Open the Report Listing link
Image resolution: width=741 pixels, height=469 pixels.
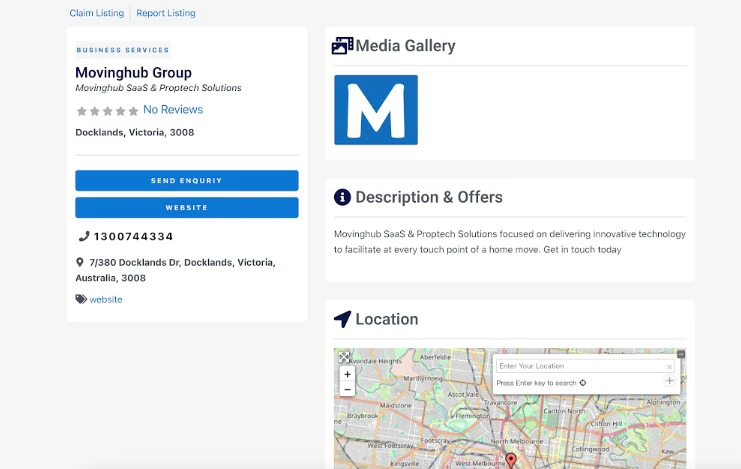(166, 13)
